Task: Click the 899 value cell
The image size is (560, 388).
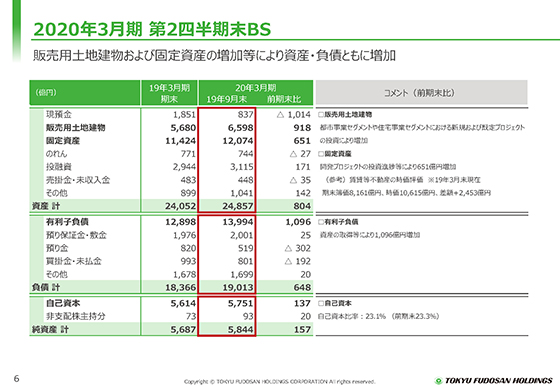Action: tap(188, 193)
